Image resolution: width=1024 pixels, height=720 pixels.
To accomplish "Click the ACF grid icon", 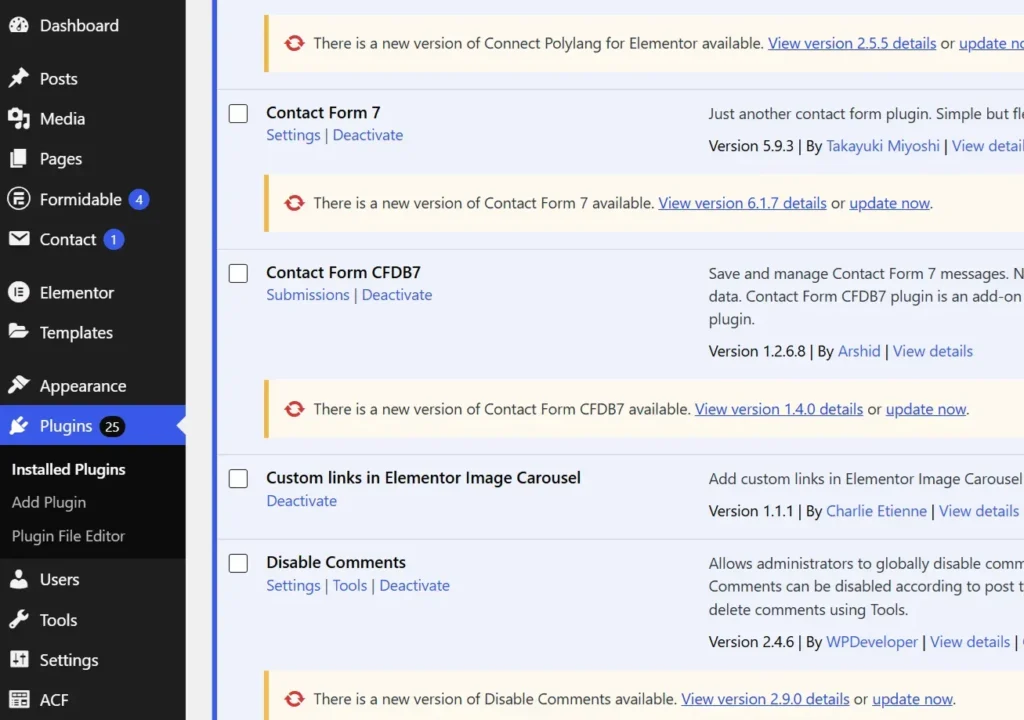I will 19,699.
